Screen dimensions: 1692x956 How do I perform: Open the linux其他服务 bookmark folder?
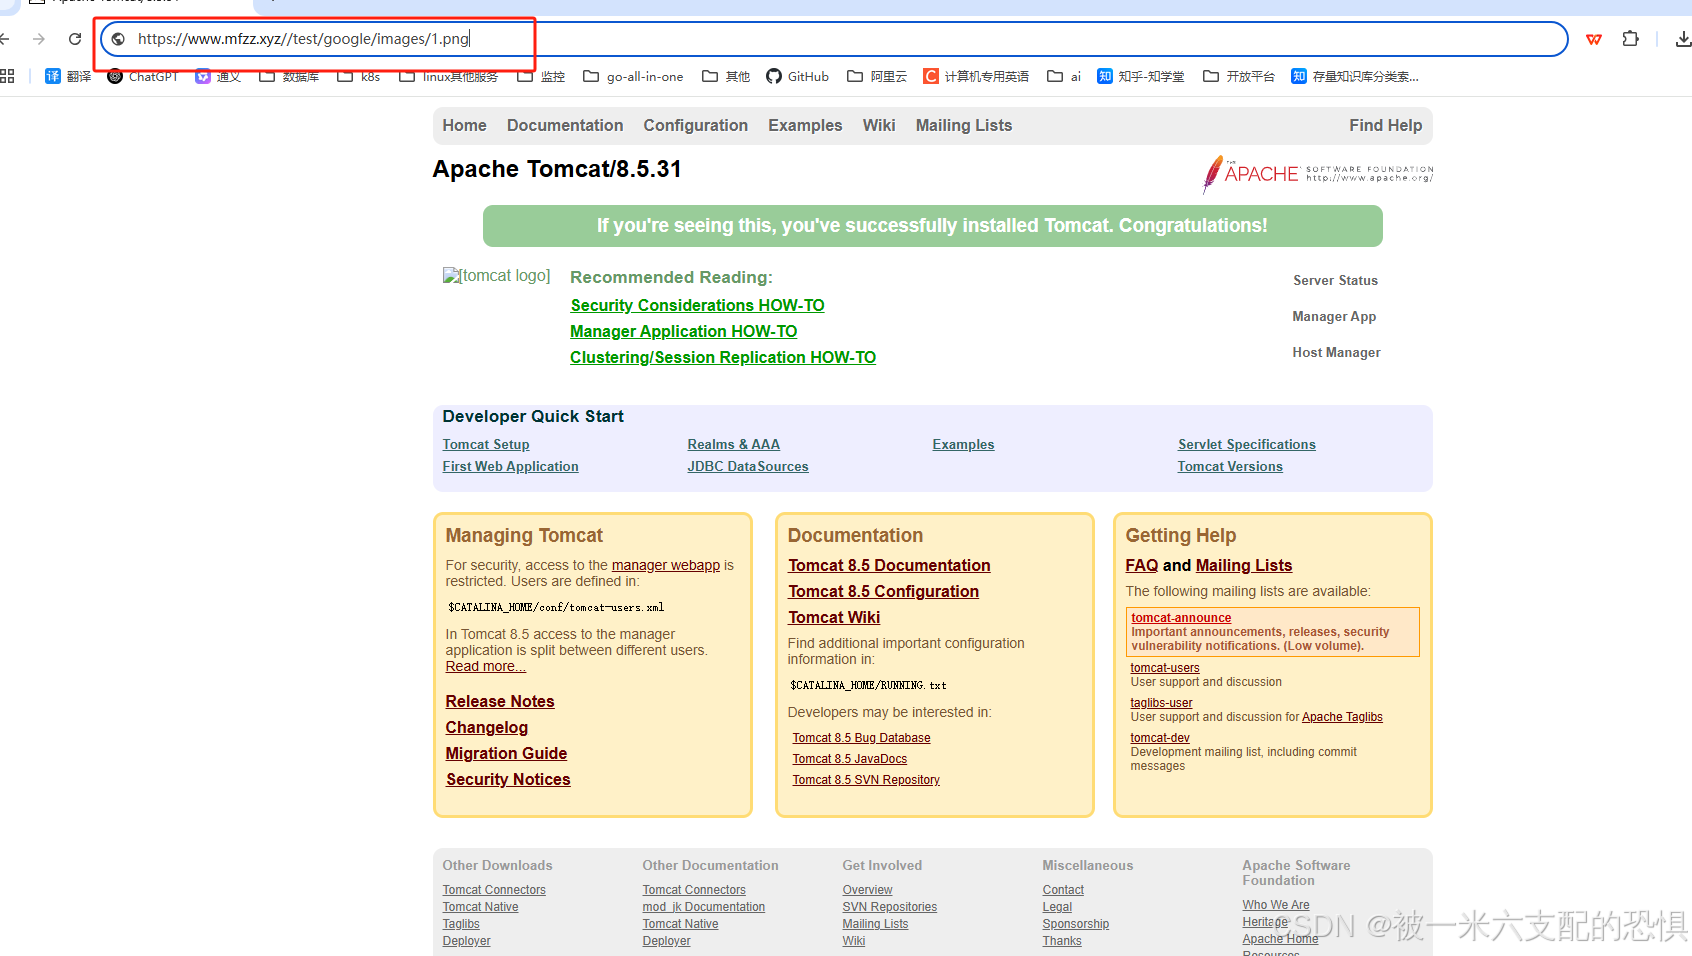coord(449,76)
